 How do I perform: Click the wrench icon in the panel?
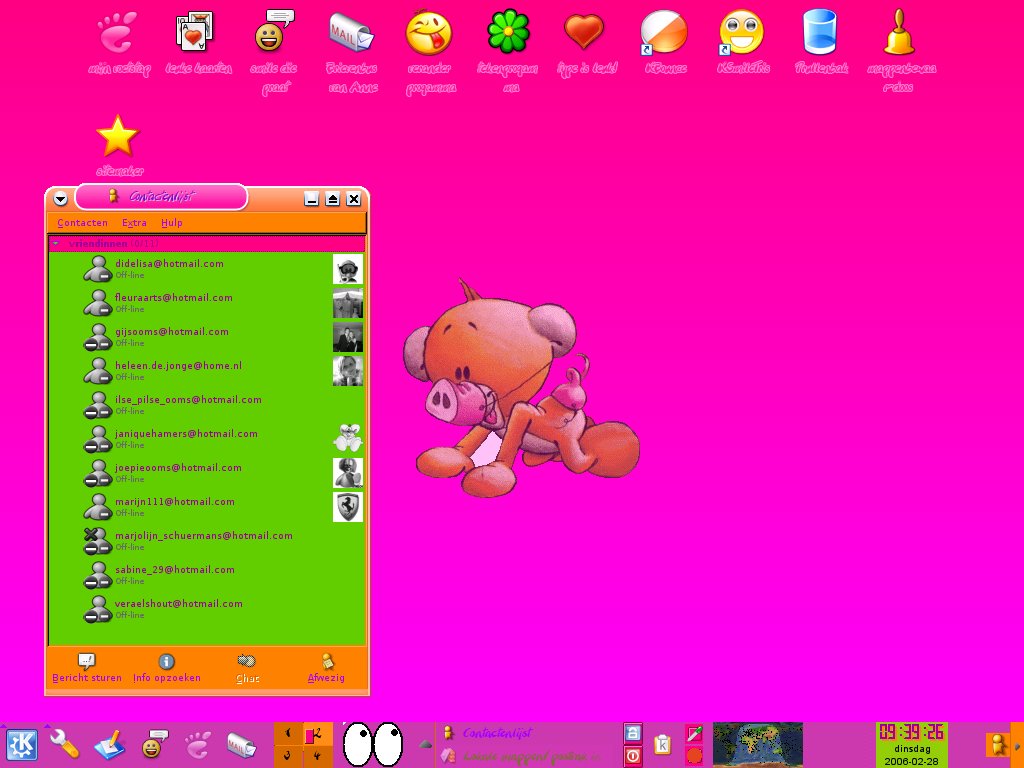tap(64, 744)
